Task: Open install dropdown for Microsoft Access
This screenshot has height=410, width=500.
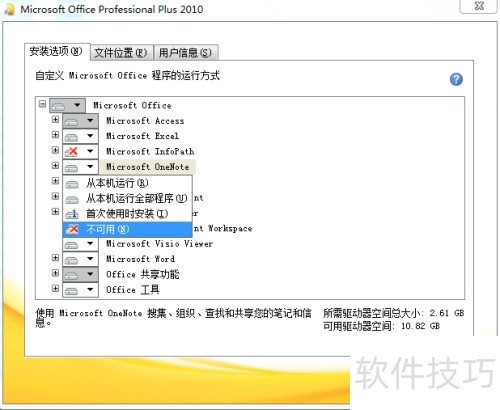Action: click(x=80, y=121)
